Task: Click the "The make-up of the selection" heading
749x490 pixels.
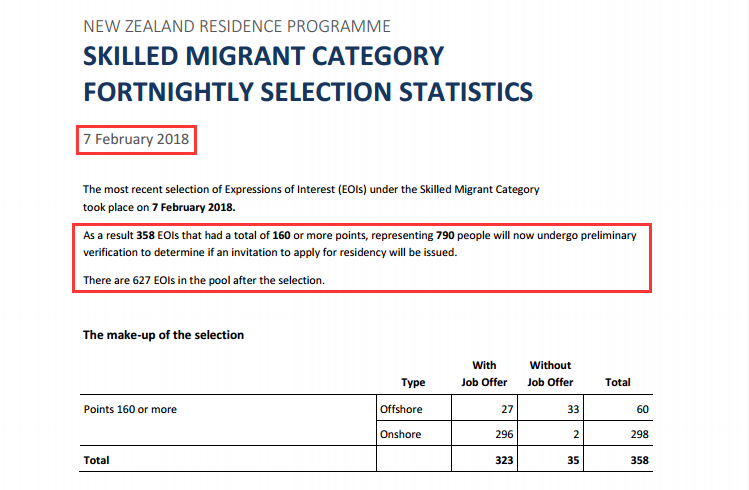Action: (x=163, y=335)
